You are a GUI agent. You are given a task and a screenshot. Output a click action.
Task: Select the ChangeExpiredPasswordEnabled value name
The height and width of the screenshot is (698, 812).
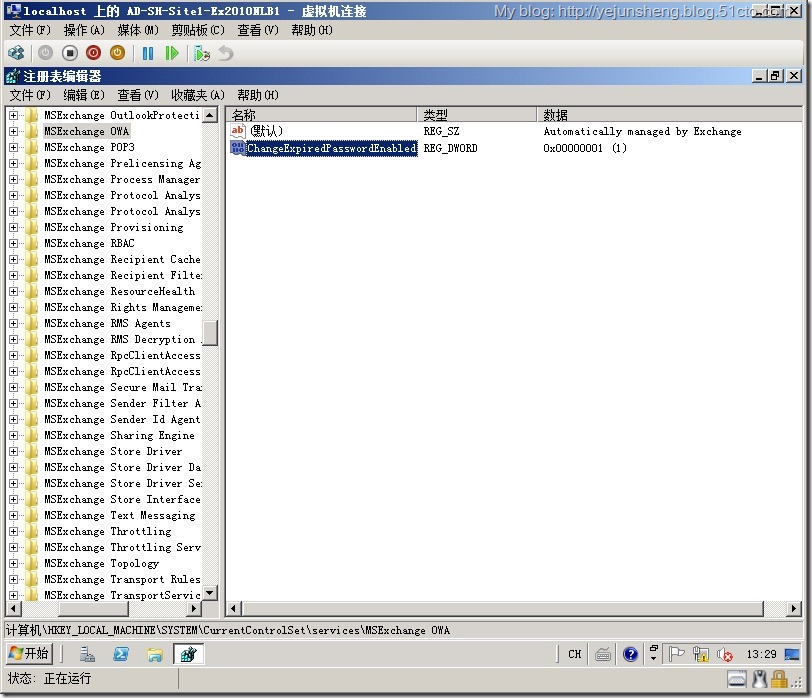[331, 148]
